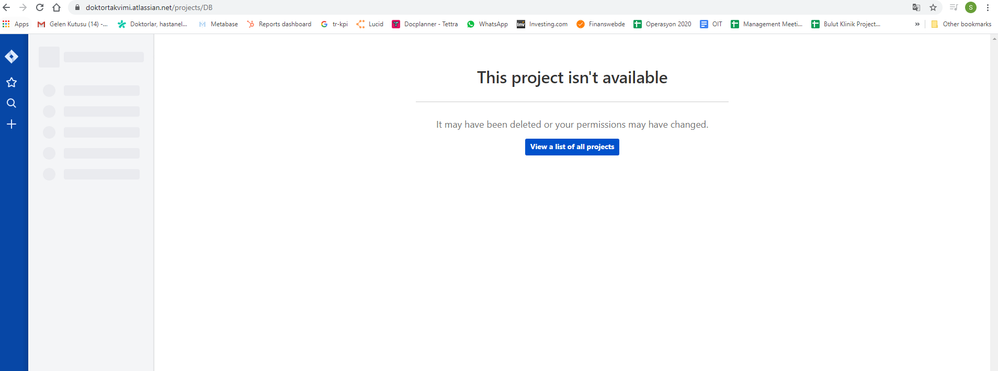Open starred items in Jira sidebar
Viewport: 998px width, 371px height.
11,82
